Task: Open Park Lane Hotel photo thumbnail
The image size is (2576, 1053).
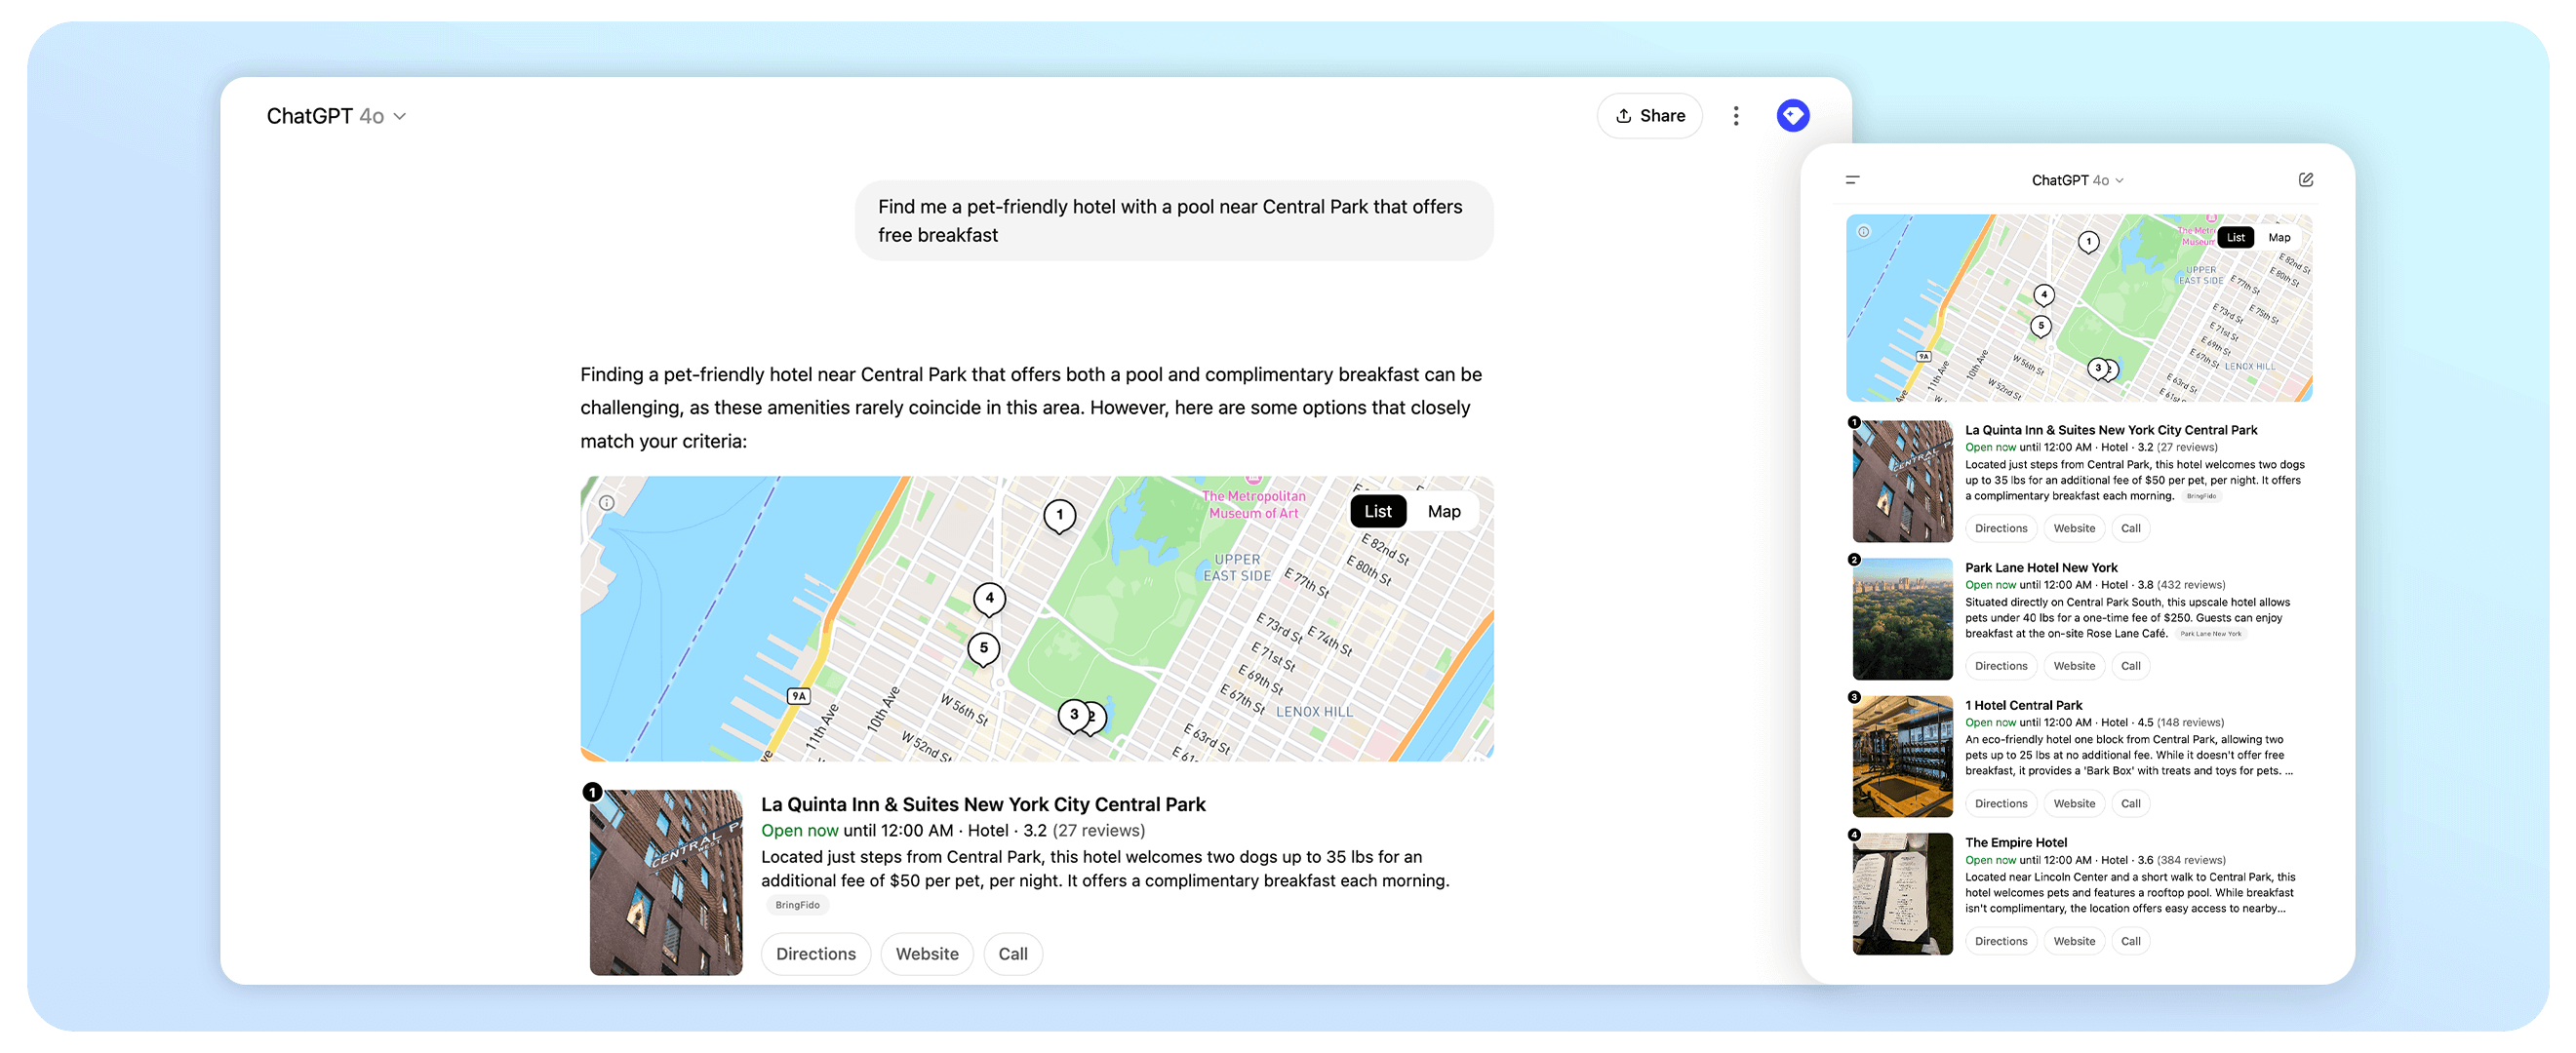Action: tap(1902, 619)
